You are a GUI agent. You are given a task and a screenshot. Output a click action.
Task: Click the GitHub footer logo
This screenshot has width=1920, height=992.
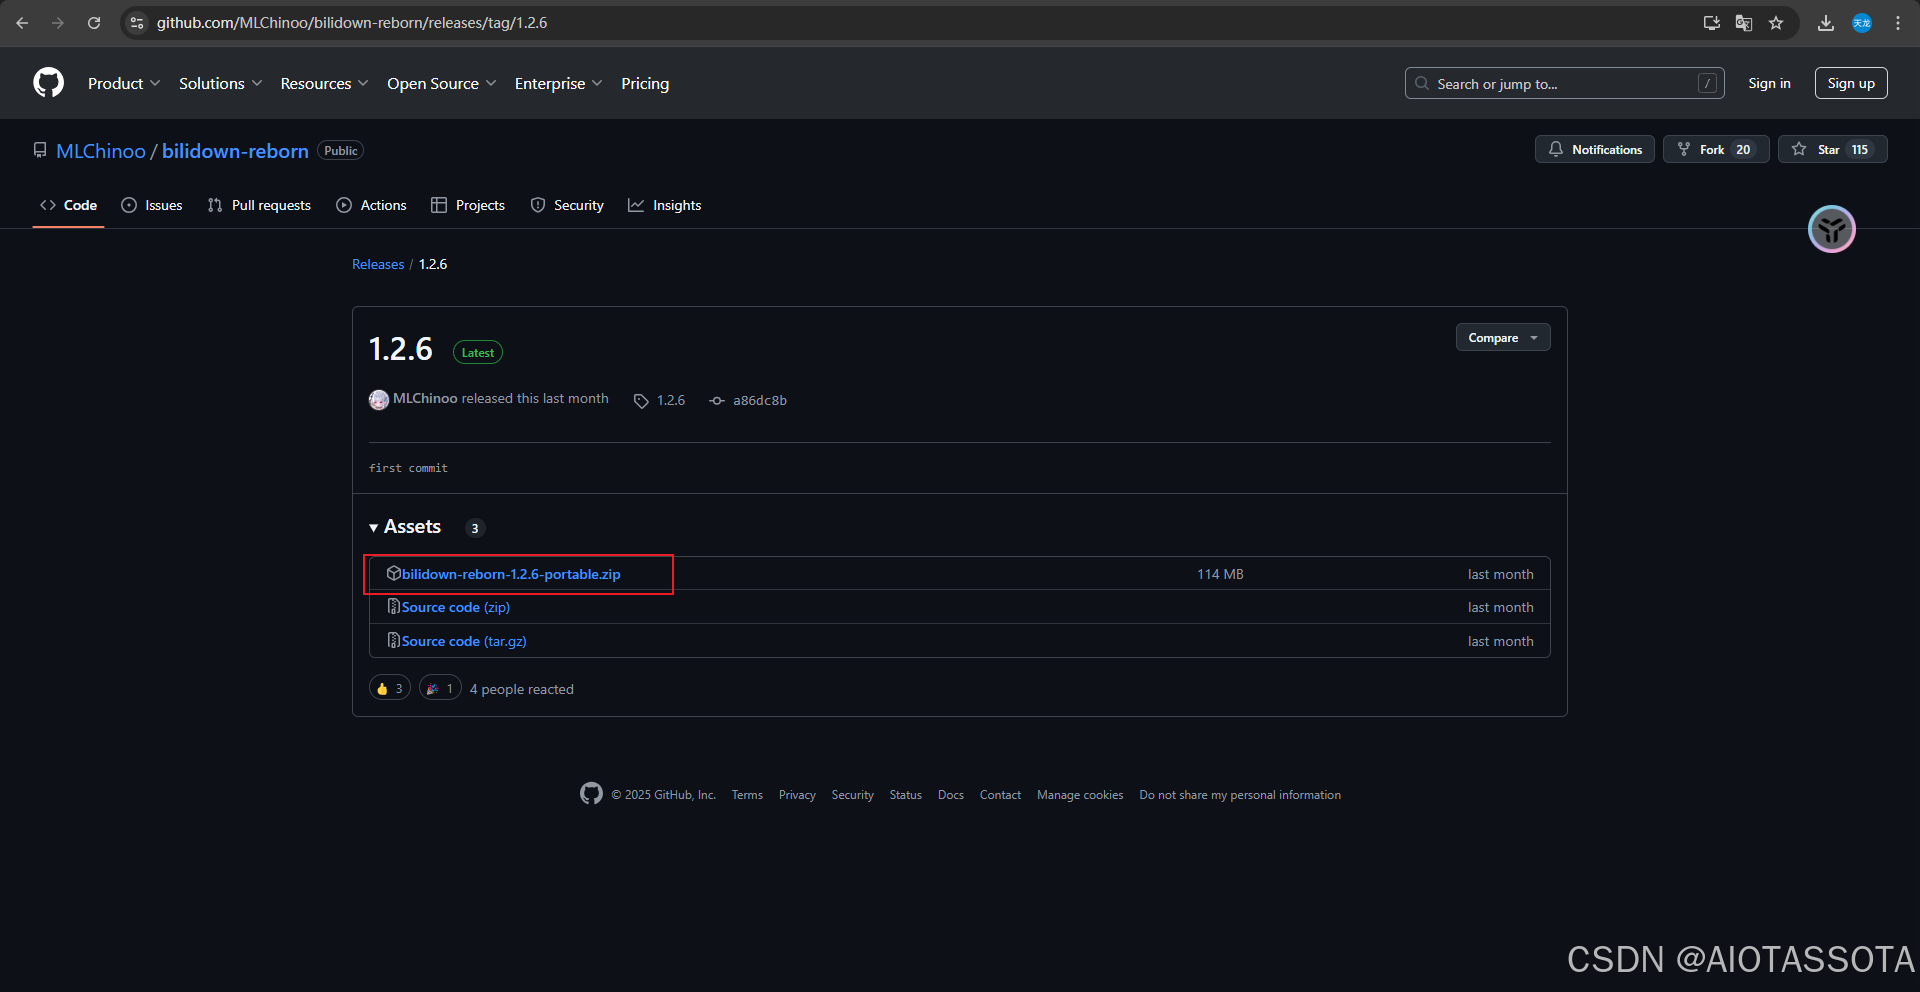coord(591,794)
